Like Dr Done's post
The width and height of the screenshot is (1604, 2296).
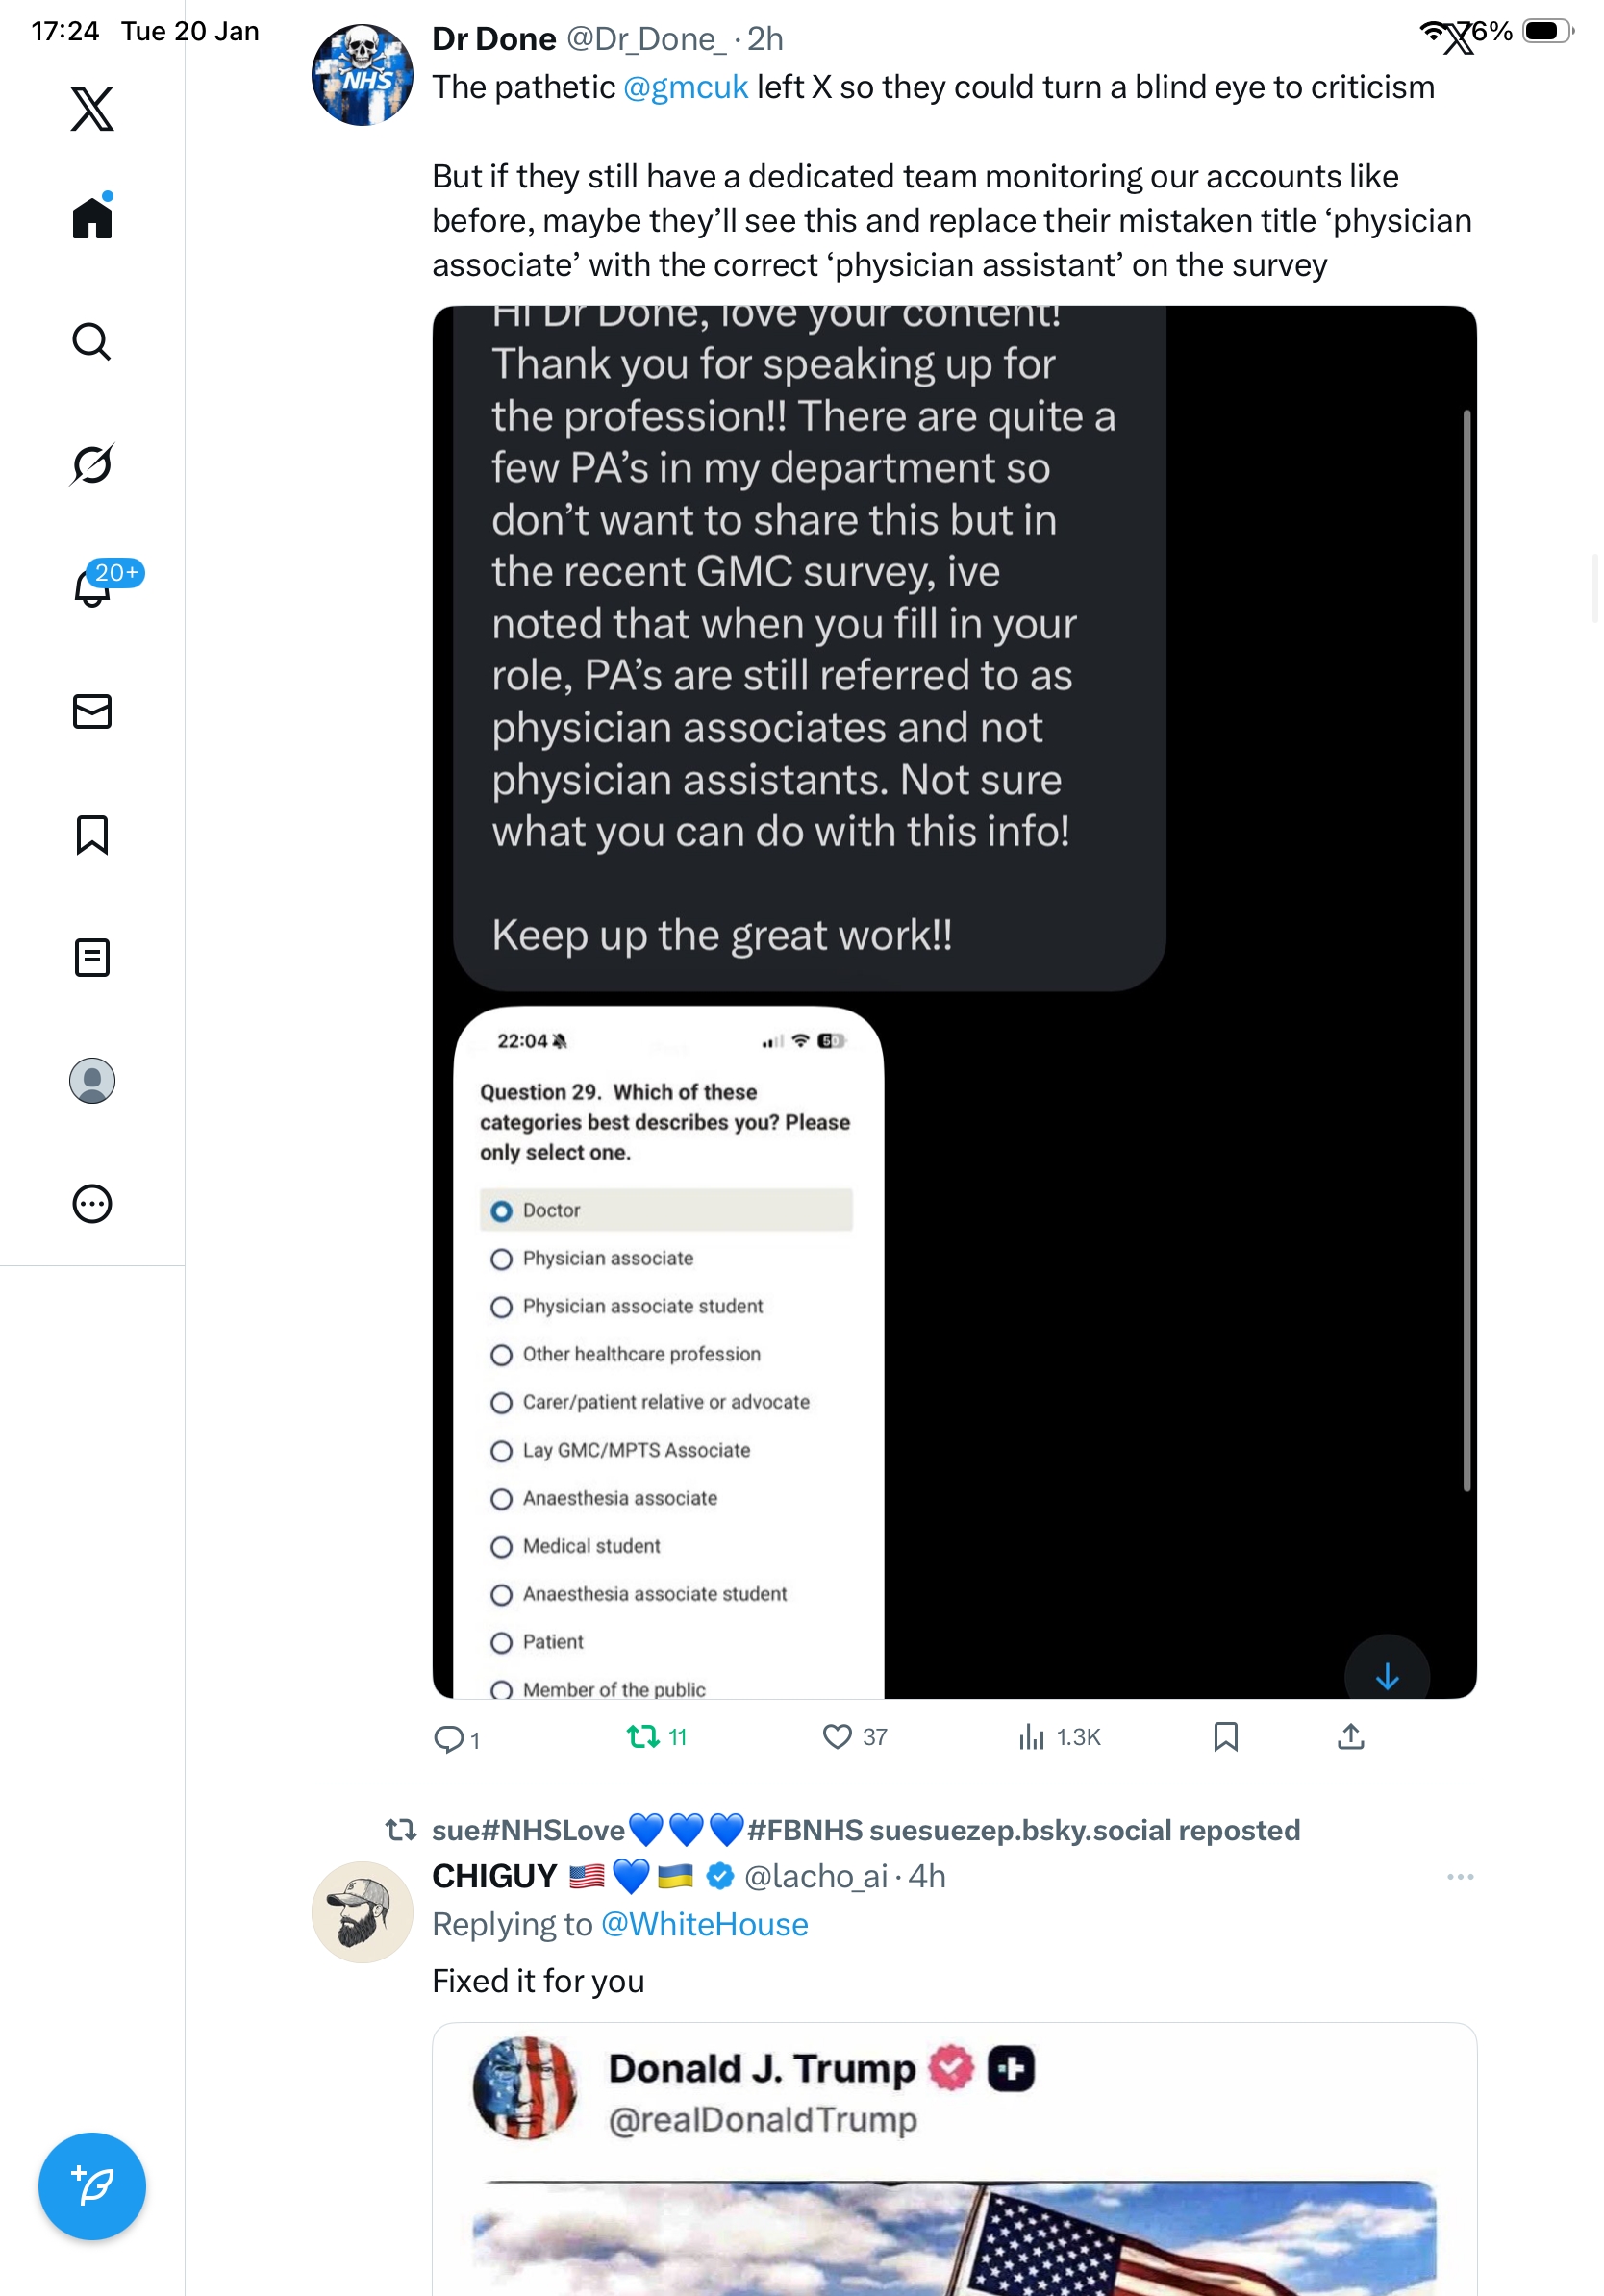click(836, 1737)
